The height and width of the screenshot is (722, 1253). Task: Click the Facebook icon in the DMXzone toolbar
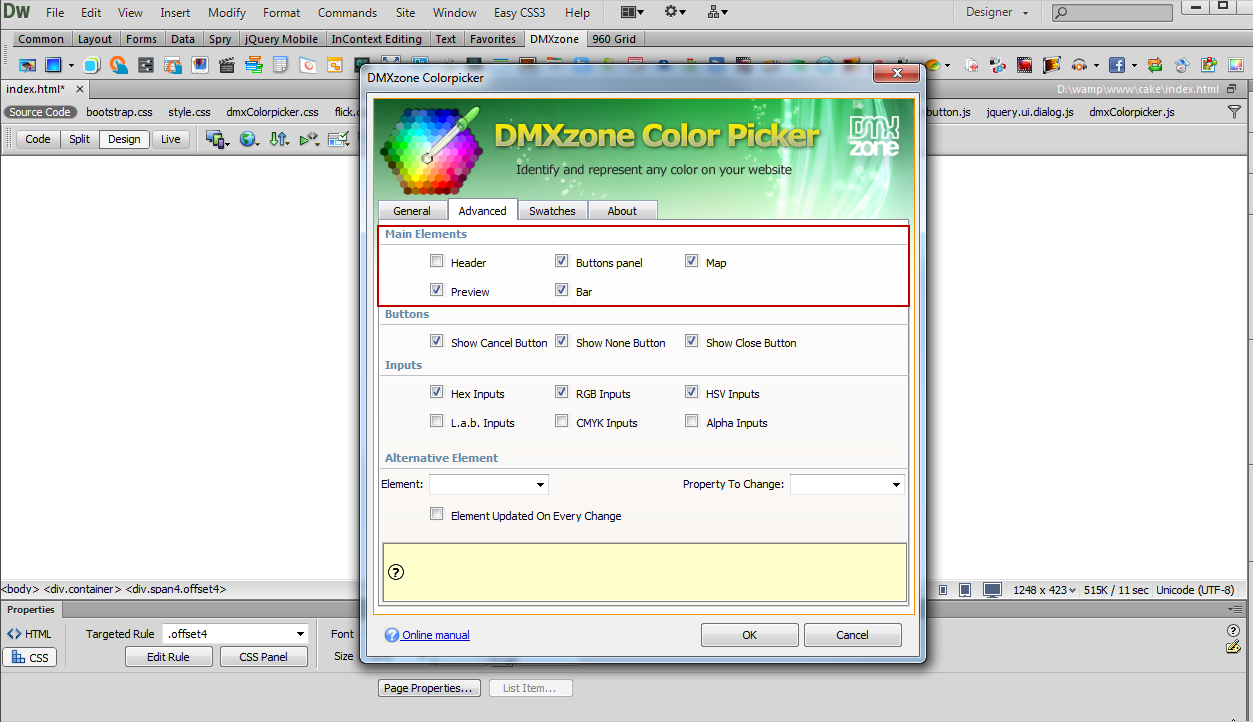[x=1116, y=65]
